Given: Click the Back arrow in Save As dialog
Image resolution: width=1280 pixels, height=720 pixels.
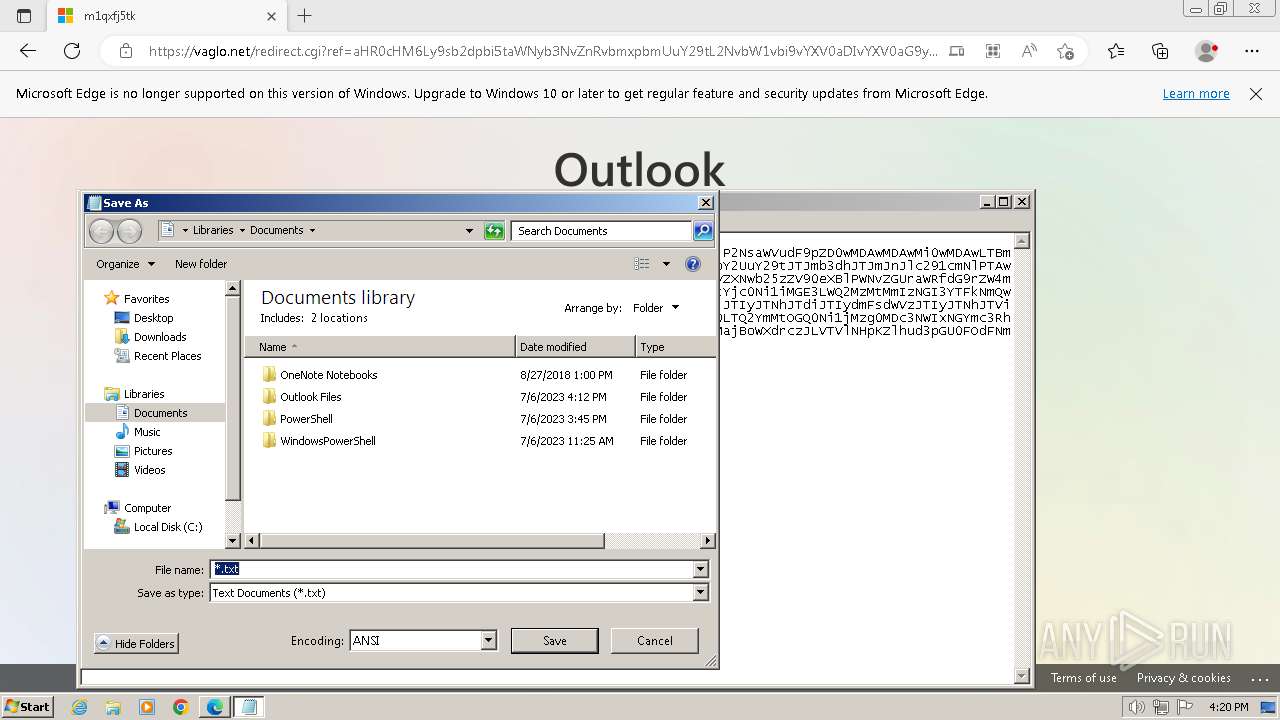Looking at the screenshot, I should point(101,231).
